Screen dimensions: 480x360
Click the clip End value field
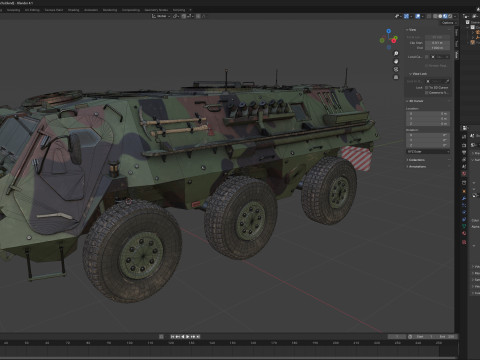[x=437, y=48]
